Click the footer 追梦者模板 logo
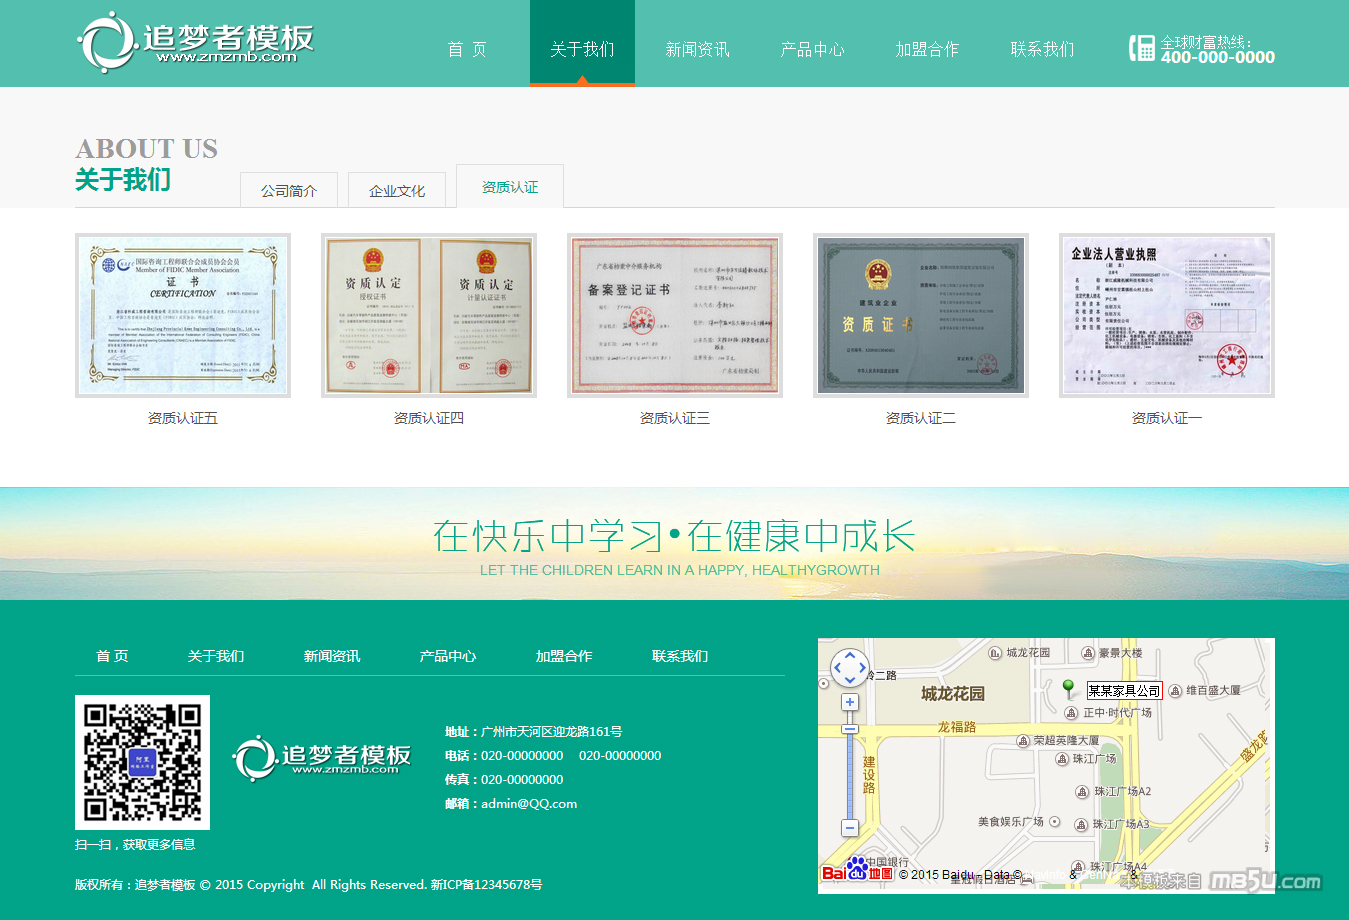Image resolution: width=1349 pixels, height=920 pixels. [322, 758]
